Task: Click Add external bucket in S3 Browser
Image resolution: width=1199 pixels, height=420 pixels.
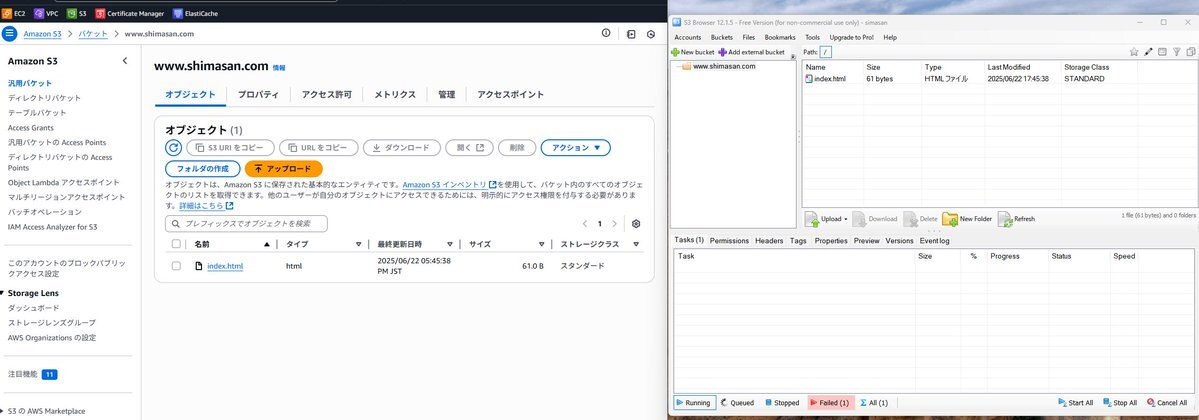Action: click(751, 52)
